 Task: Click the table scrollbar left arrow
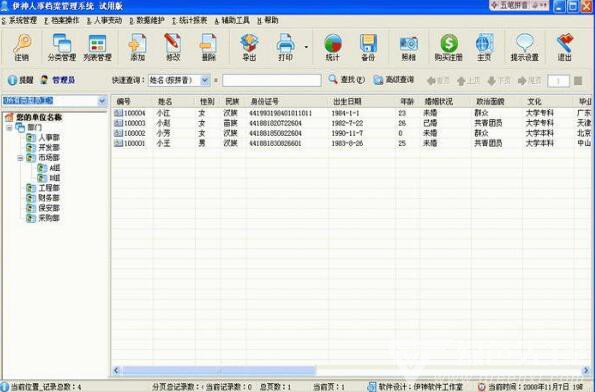116,370
